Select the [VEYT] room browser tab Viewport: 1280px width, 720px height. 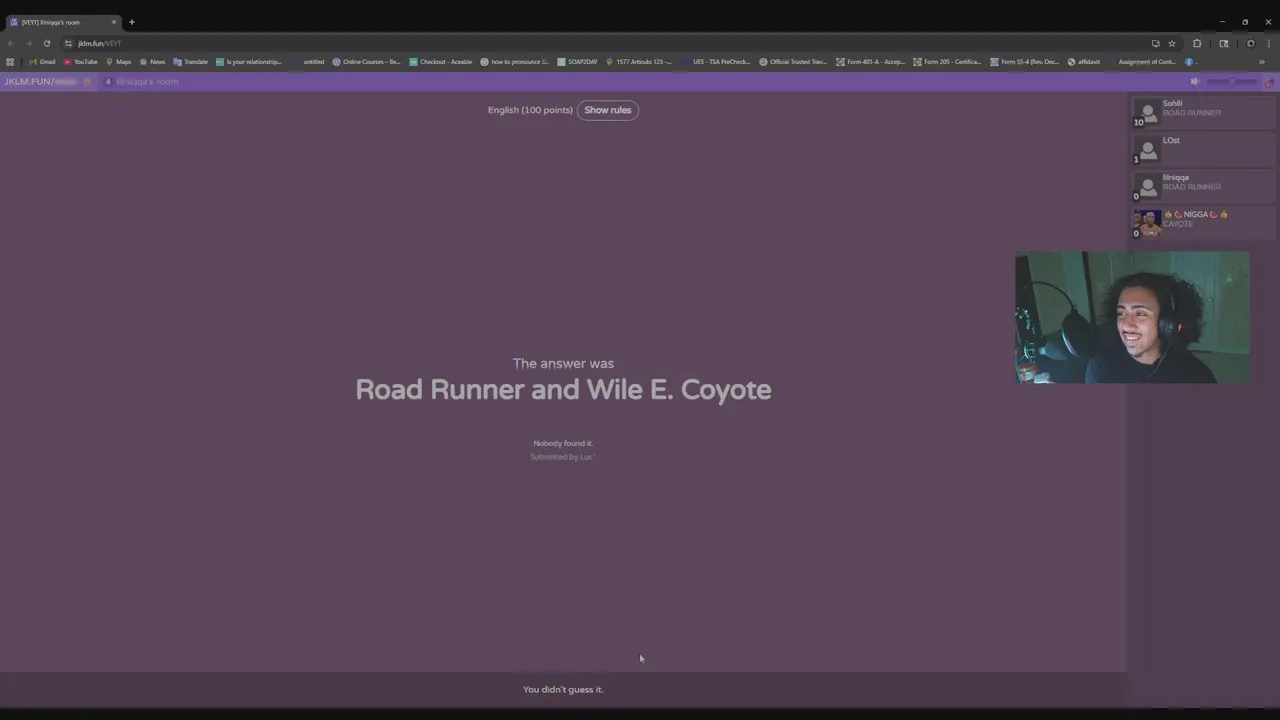click(62, 22)
